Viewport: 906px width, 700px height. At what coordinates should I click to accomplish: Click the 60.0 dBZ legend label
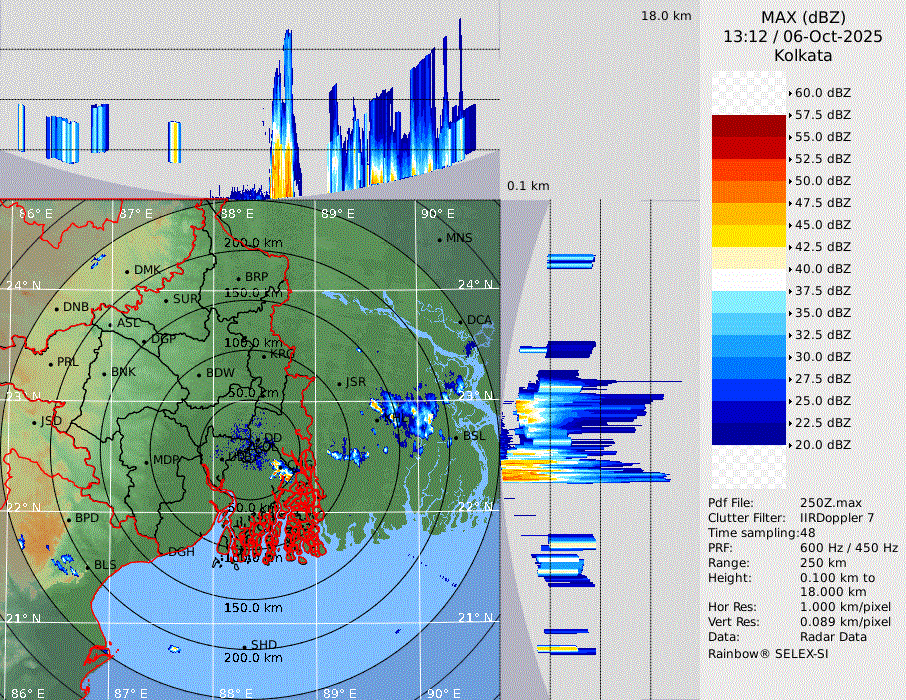(x=822, y=93)
